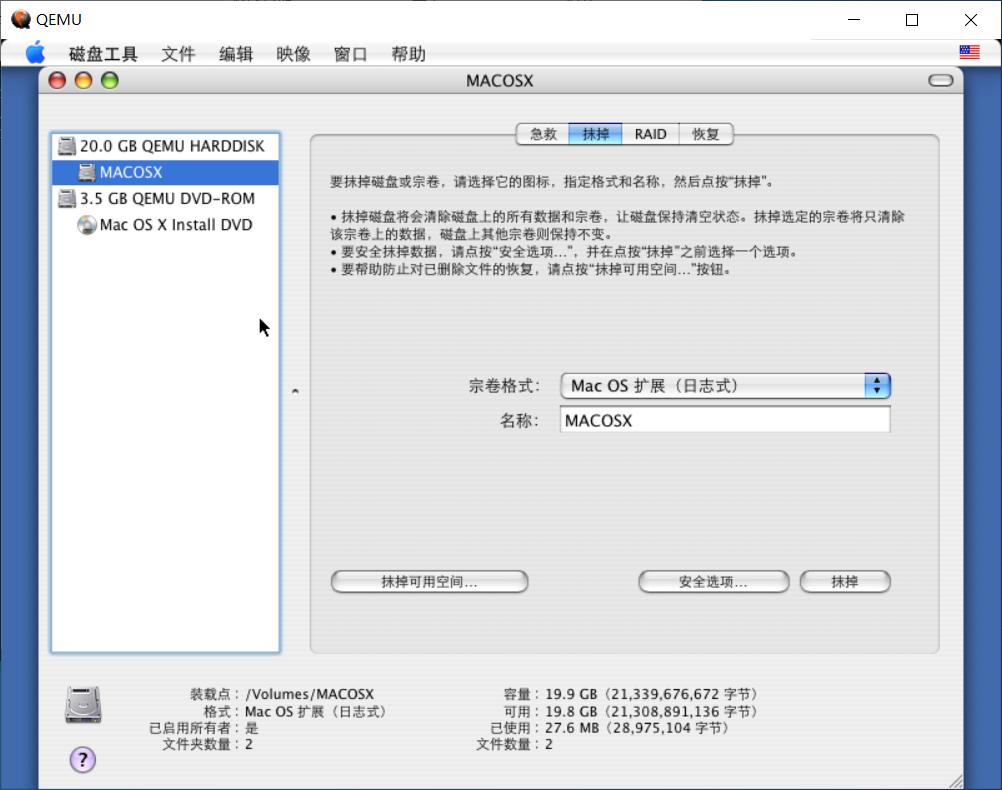Viewport: 1002px width, 790px height.
Task: Click the US flag input source icon
Action: click(968, 52)
